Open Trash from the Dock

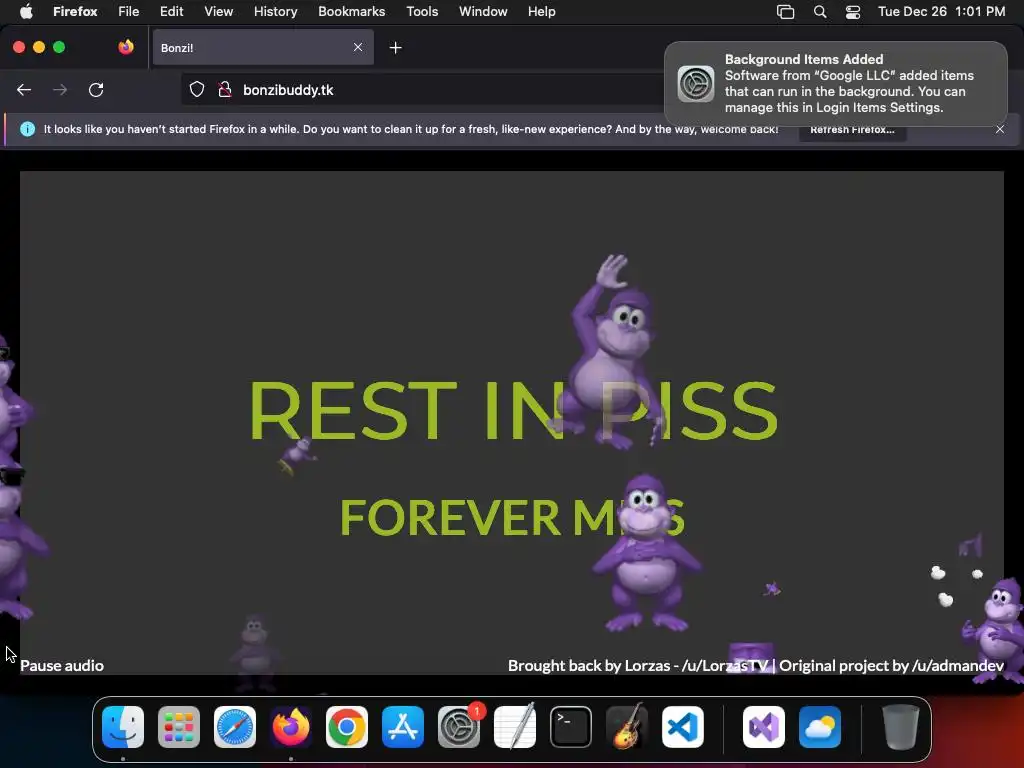(901, 727)
